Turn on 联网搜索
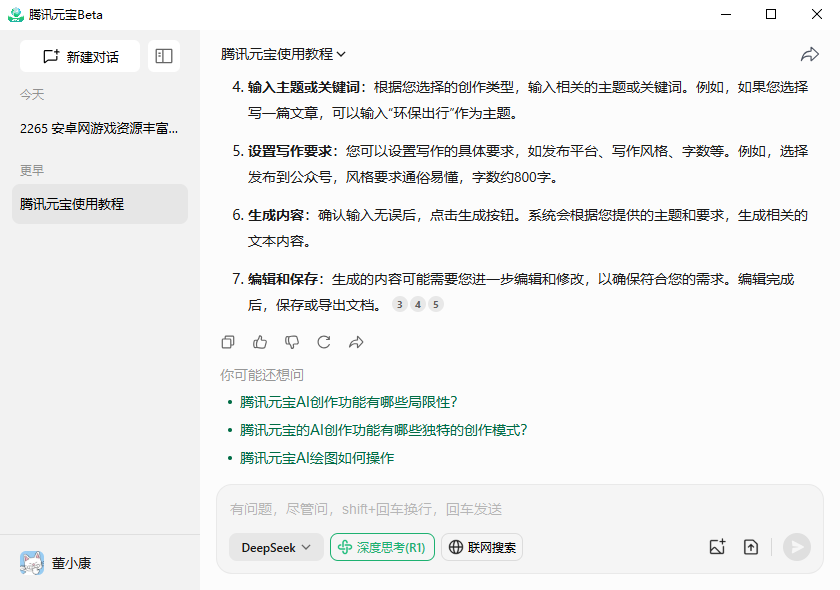Viewport: 840px width, 590px height. (x=482, y=547)
